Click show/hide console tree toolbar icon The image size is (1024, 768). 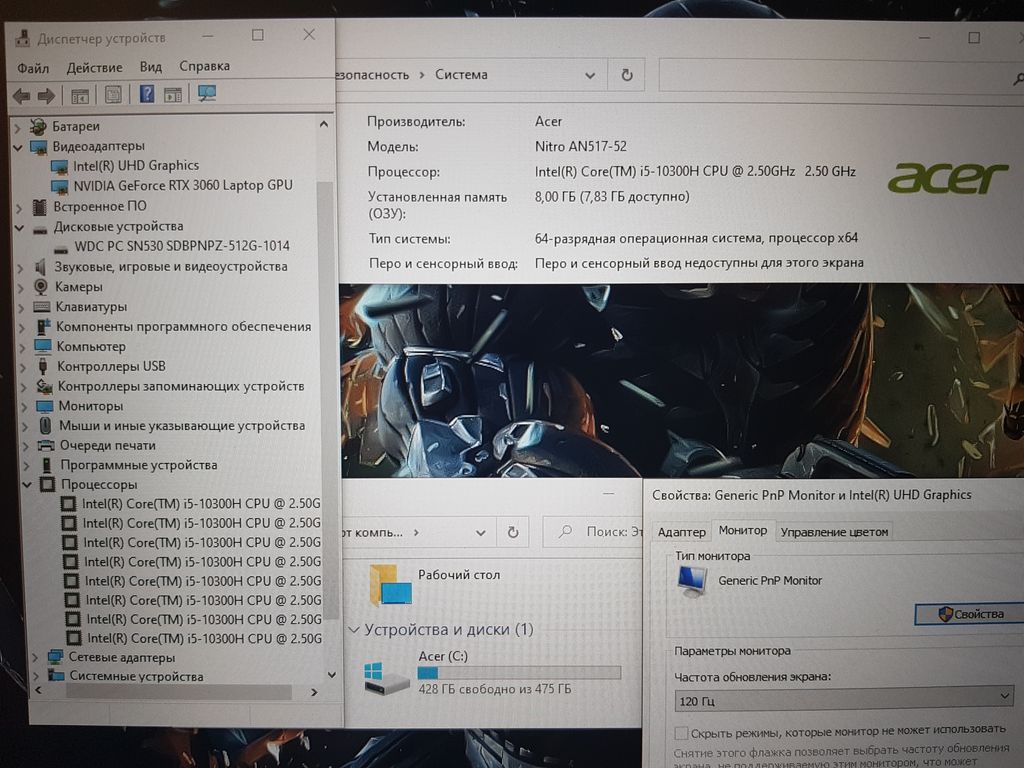80,96
